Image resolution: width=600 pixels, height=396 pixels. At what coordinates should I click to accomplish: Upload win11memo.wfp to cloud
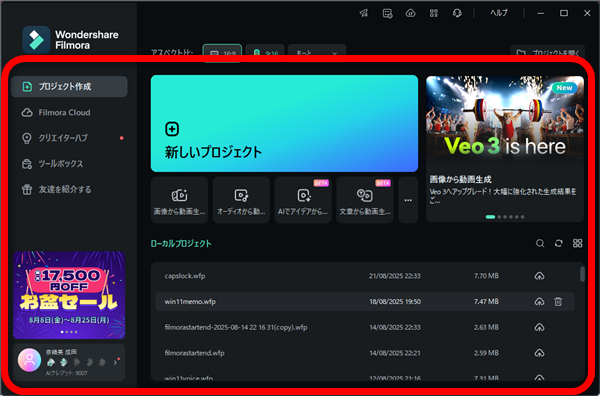[539, 301]
